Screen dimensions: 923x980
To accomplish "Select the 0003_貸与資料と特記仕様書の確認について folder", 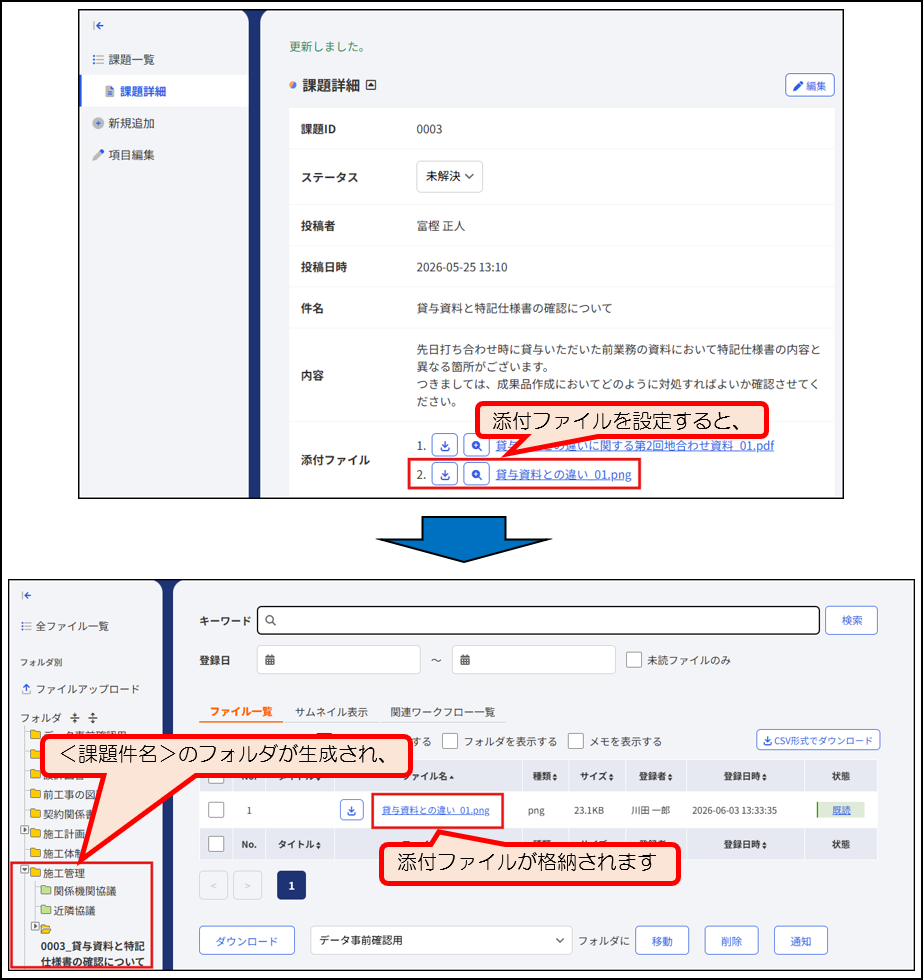I will 92,954.
